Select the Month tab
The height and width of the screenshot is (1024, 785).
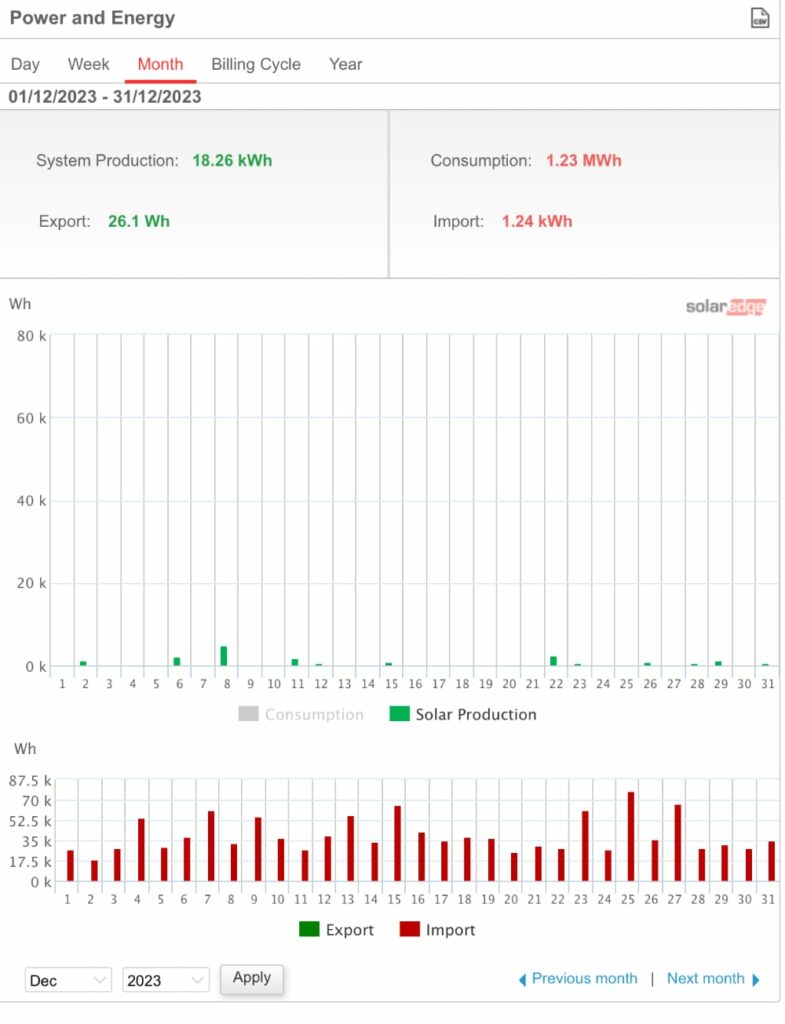[x=160, y=64]
